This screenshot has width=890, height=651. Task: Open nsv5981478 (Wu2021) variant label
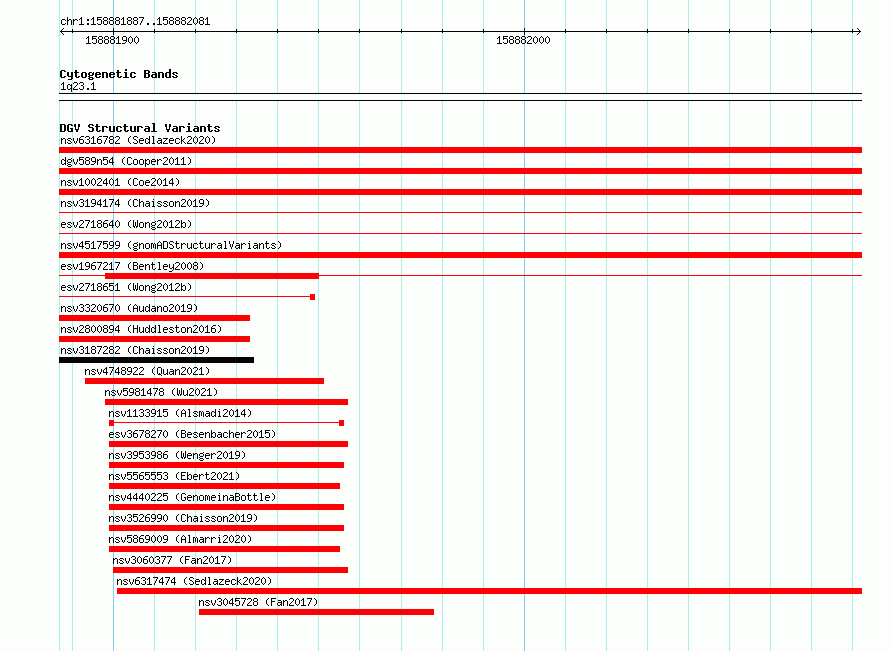click(161, 392)
